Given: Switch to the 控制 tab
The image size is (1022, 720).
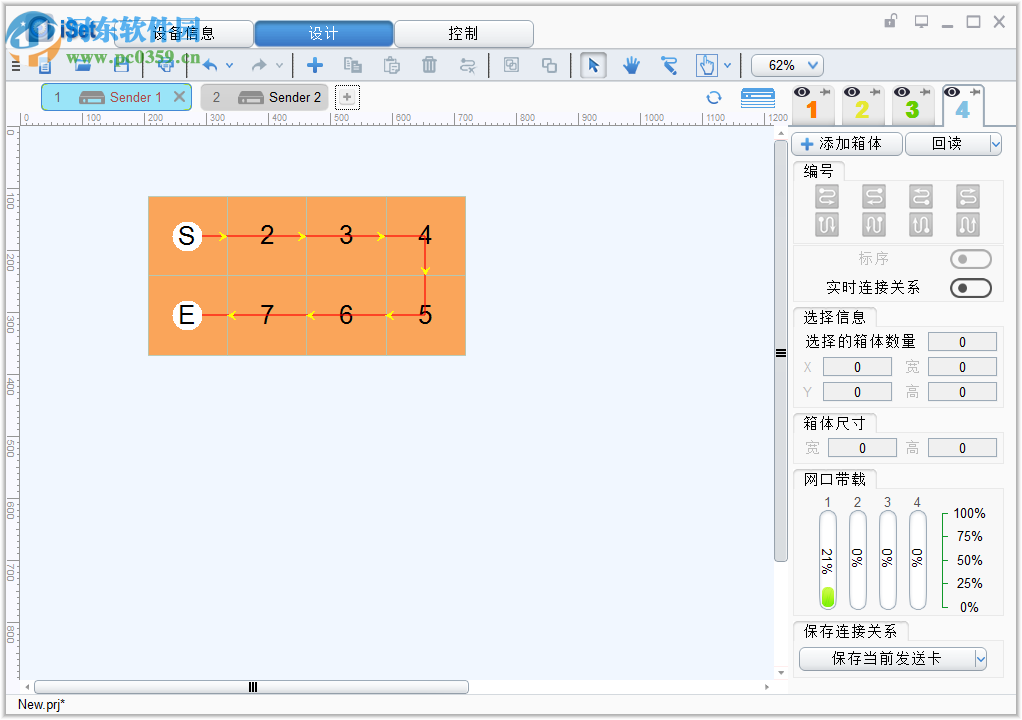Looking at the screenshot, I should pyautogui.click(x=464, y=33).
